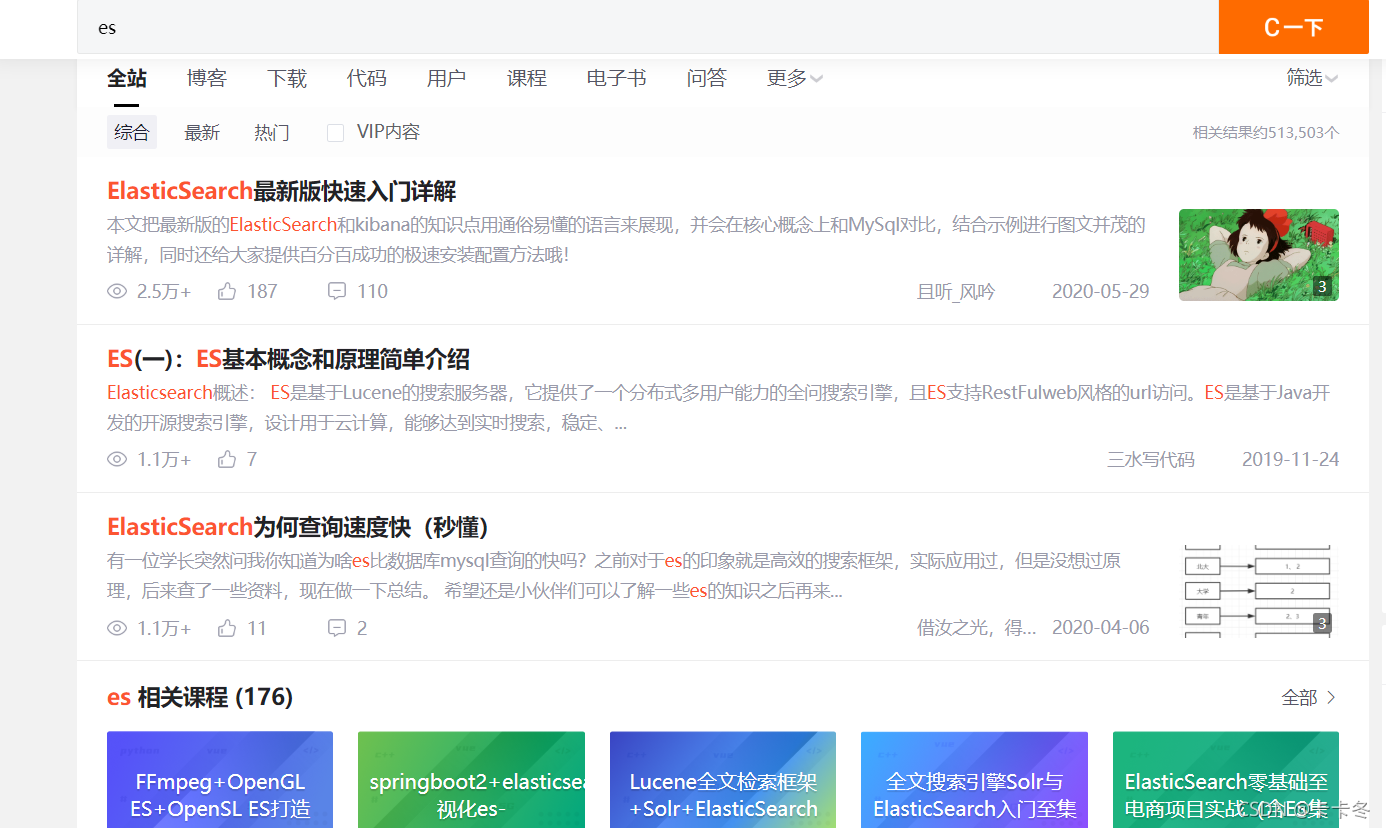Select the 代码 tab
Screen dimensions: 1386x828
click(x=367, y=78)
